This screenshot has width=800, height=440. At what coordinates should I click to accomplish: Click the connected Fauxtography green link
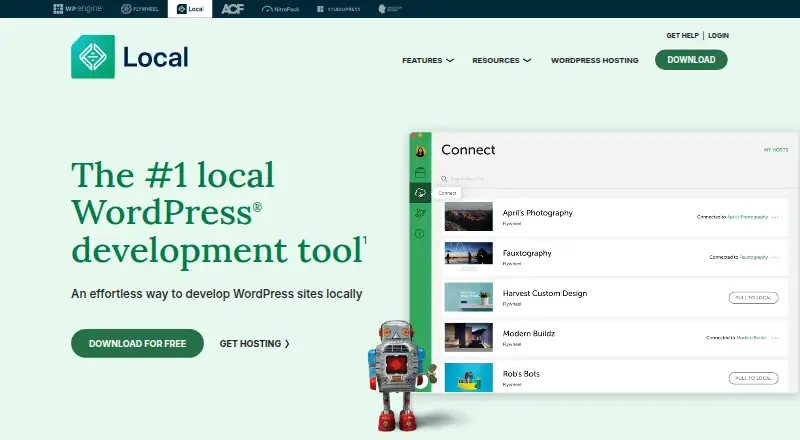point(754,257)
